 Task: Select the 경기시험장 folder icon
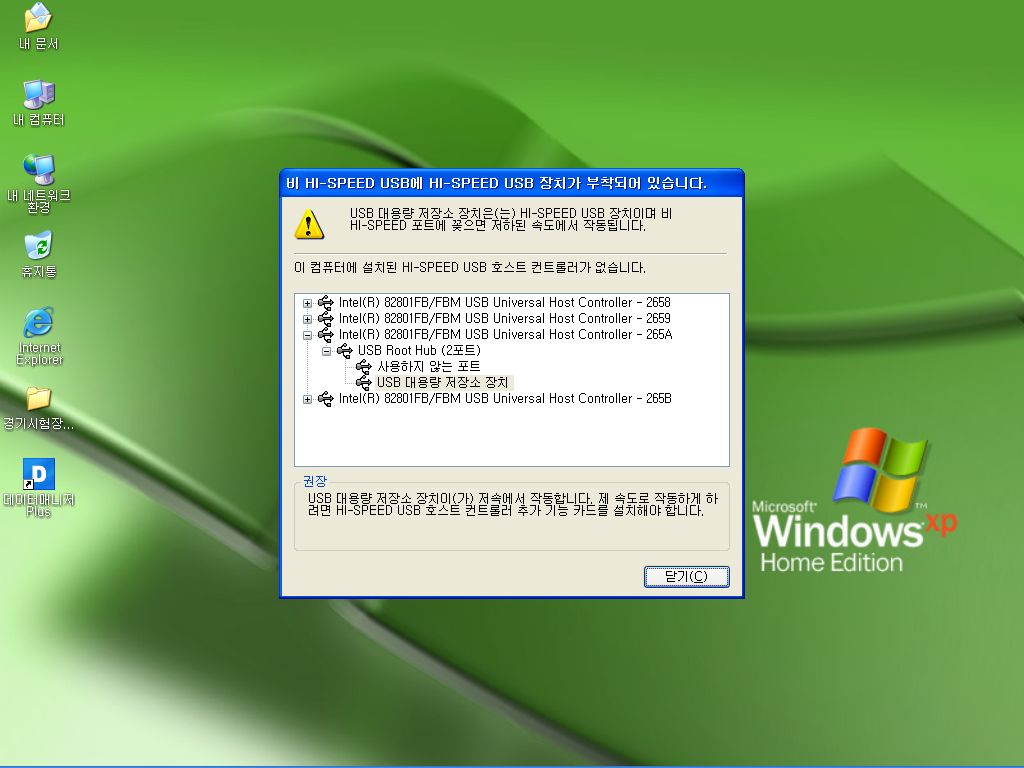point(39,408)
